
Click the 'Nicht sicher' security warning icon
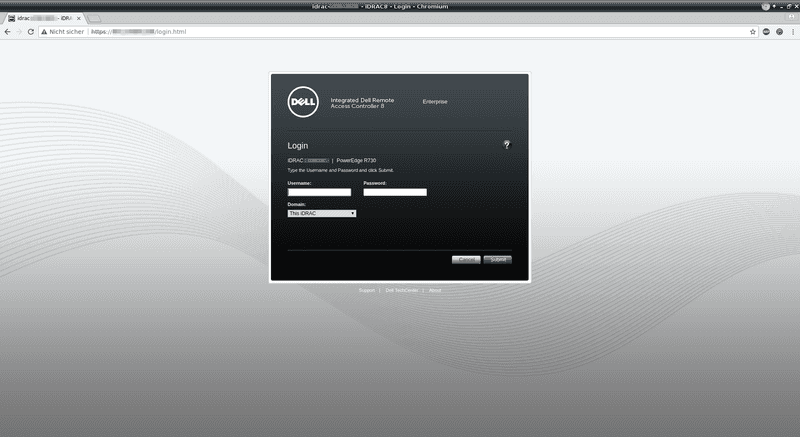click(x=44, y=32)
